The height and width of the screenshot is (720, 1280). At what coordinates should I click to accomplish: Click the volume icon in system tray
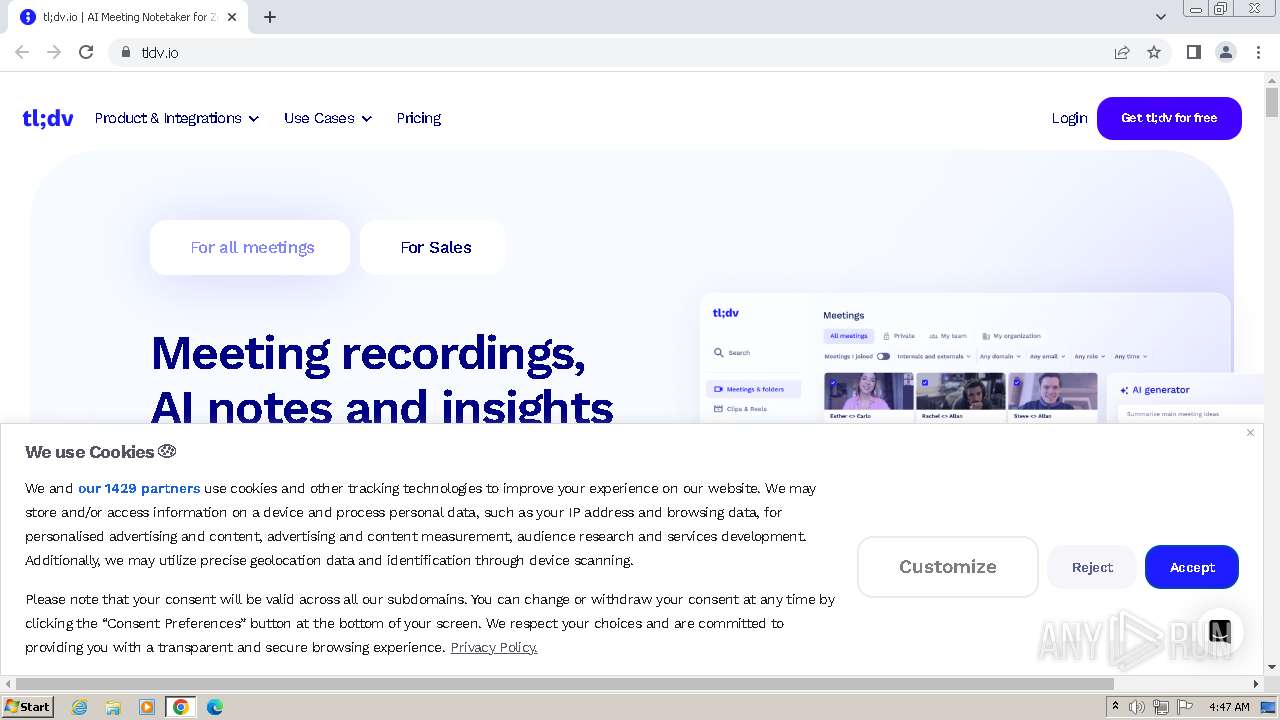point(1137,707)
